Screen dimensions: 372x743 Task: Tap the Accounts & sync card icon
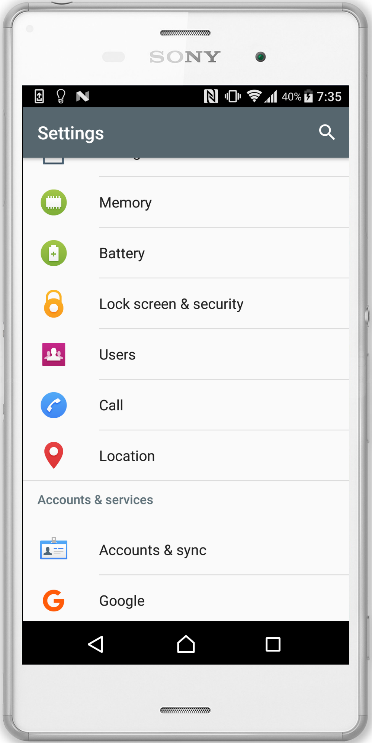click(54, 549)
